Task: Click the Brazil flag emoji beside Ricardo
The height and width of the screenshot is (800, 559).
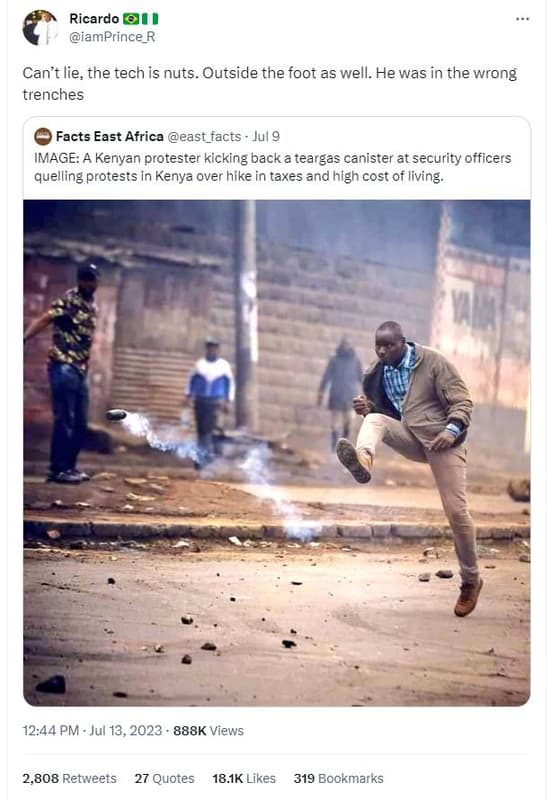Action: tap(131, 19)
